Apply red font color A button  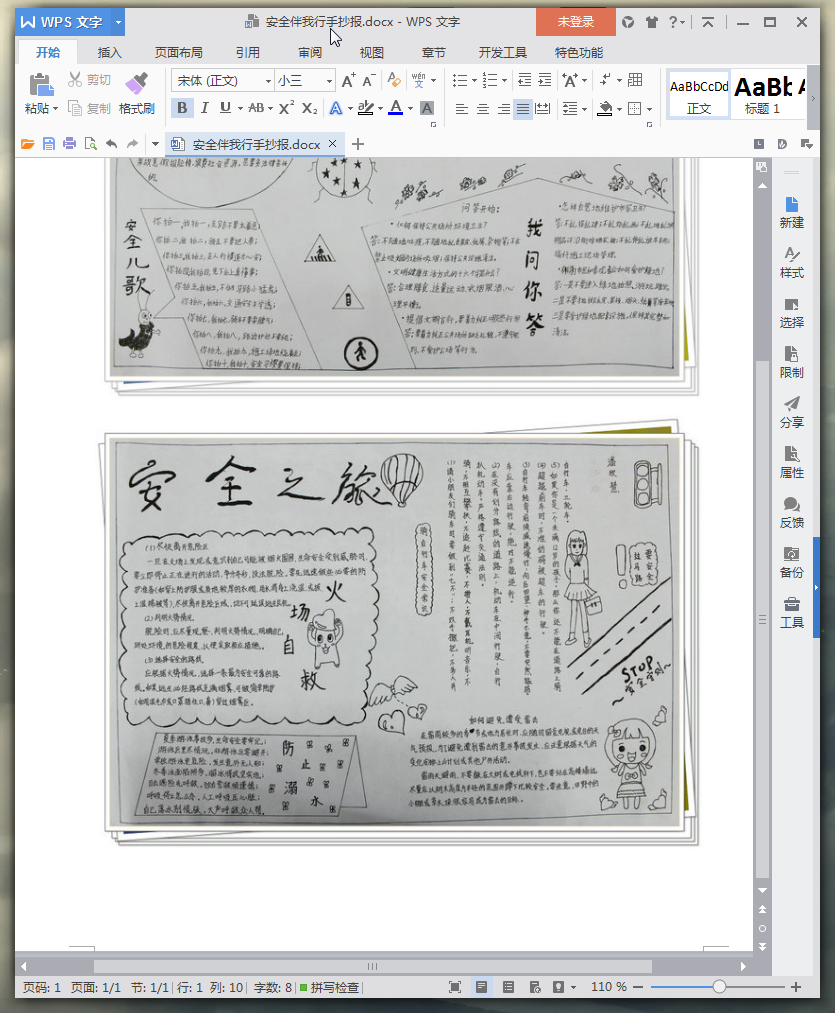point(396,108)
